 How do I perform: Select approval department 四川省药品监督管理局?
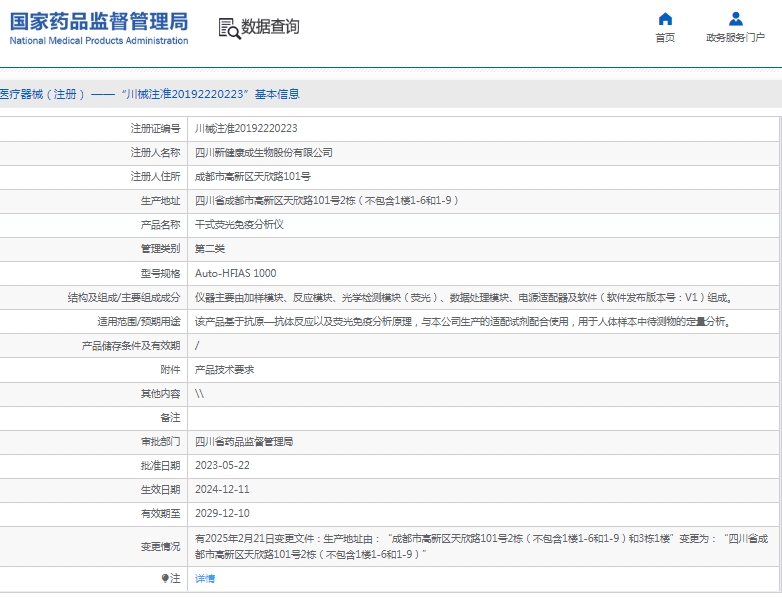point(243,441)
